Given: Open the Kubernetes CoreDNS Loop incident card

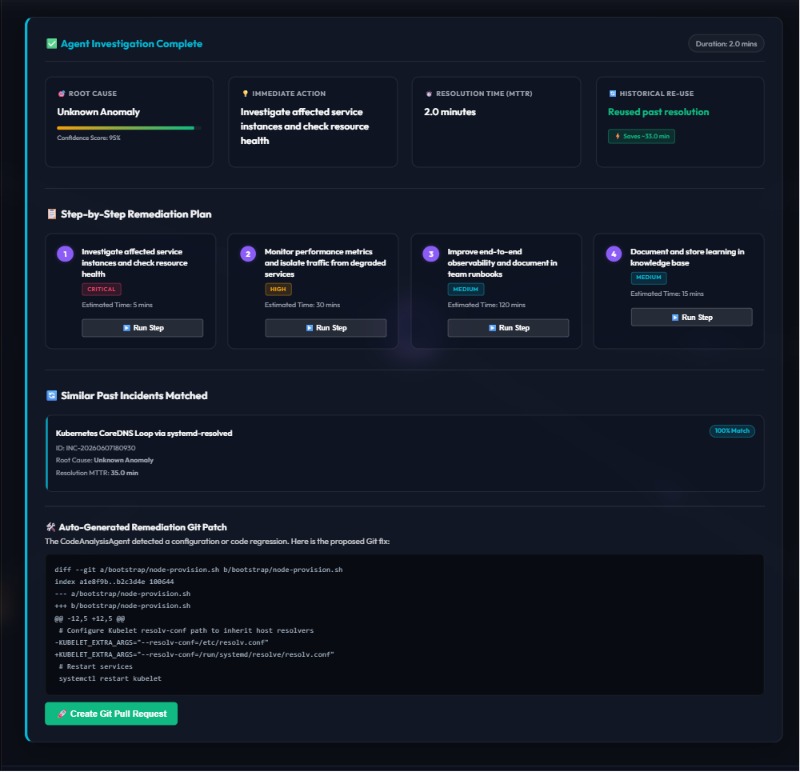Looking at the screenshot, I should (405, 453).
